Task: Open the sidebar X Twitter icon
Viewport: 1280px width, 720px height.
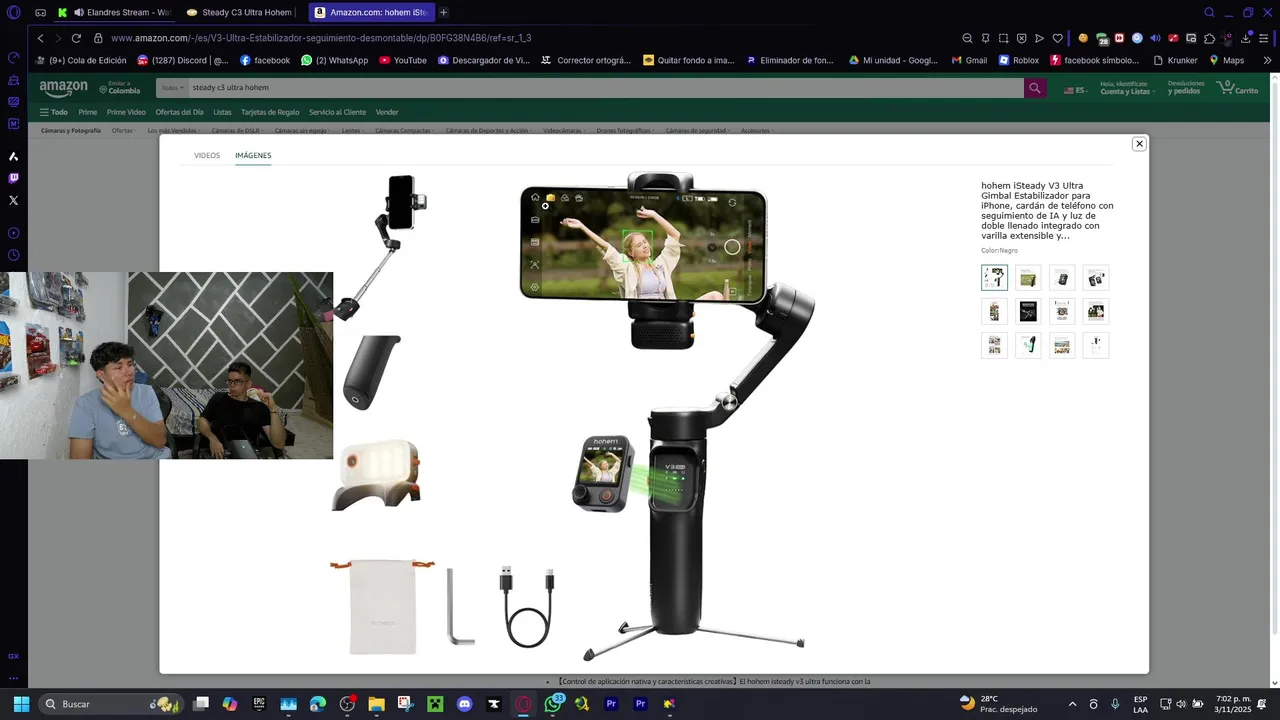Action: [13, 200]
